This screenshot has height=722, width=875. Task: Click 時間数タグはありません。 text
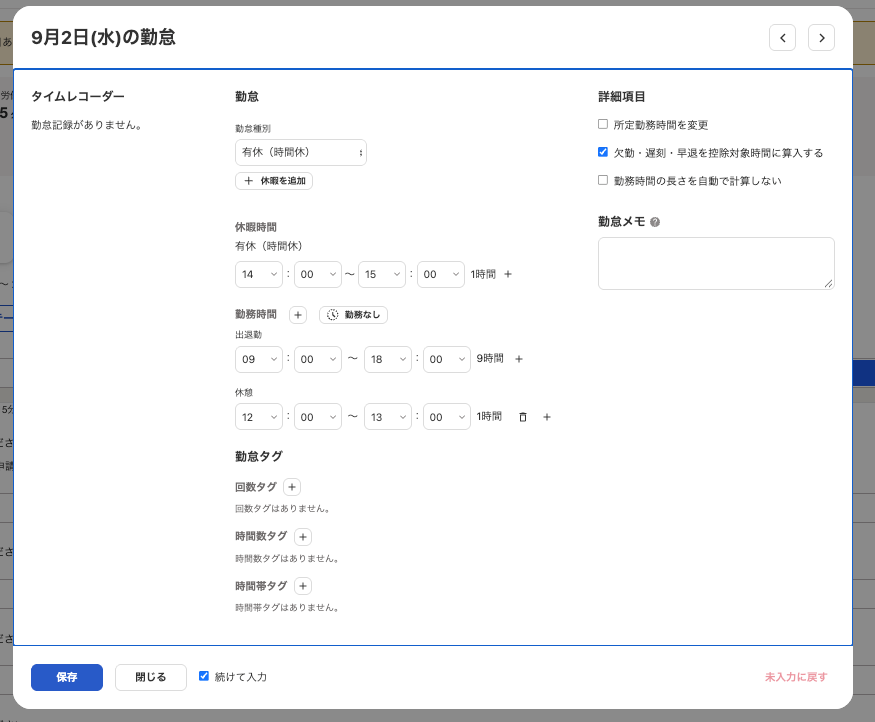click(287, 559)
